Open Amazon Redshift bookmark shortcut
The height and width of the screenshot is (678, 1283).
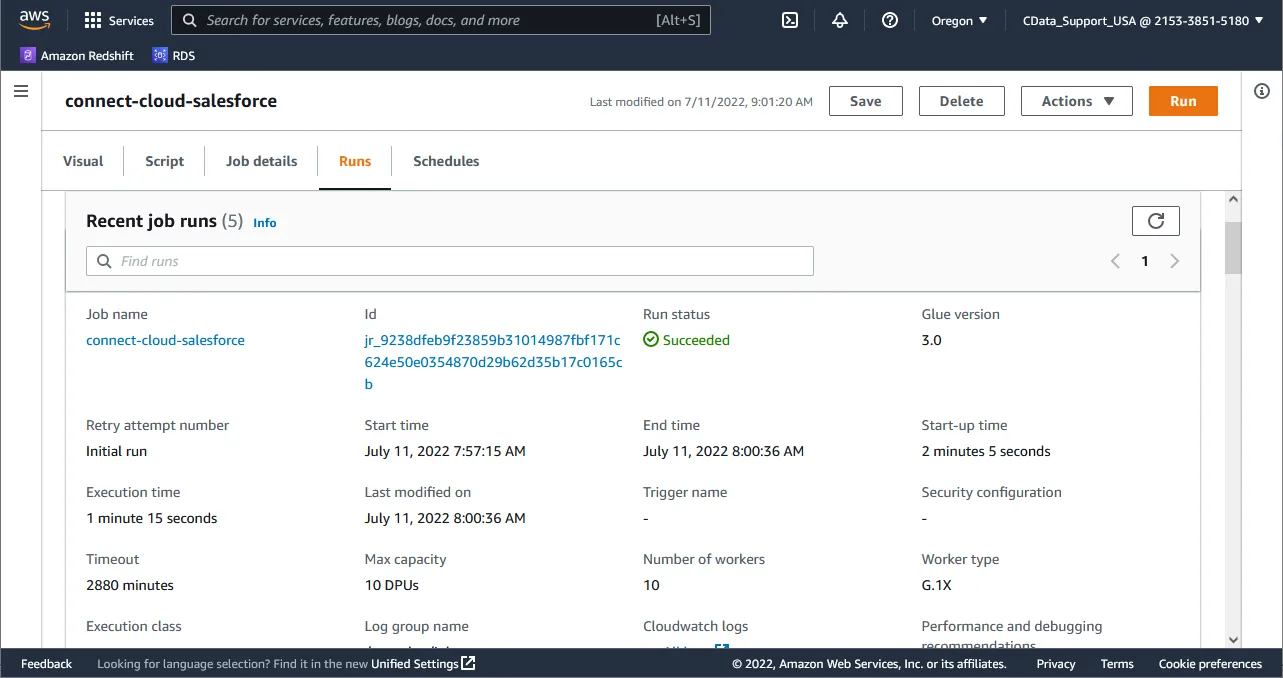77,56
